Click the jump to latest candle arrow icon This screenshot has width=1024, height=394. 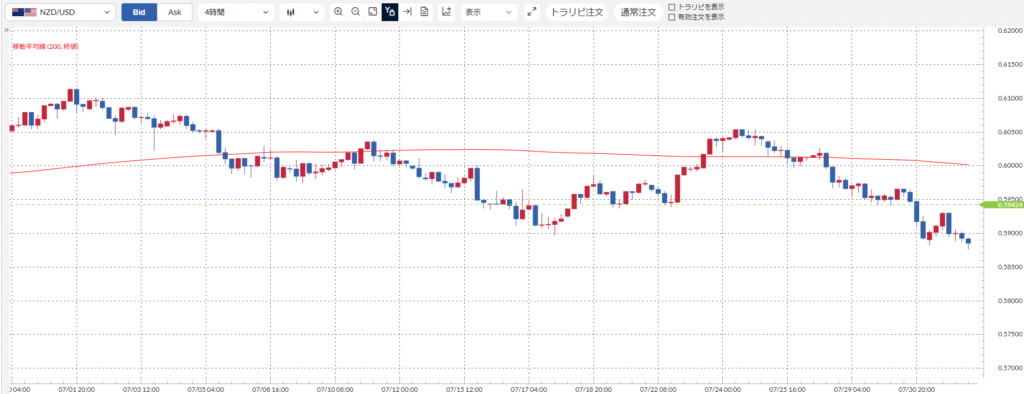point(407,12)
